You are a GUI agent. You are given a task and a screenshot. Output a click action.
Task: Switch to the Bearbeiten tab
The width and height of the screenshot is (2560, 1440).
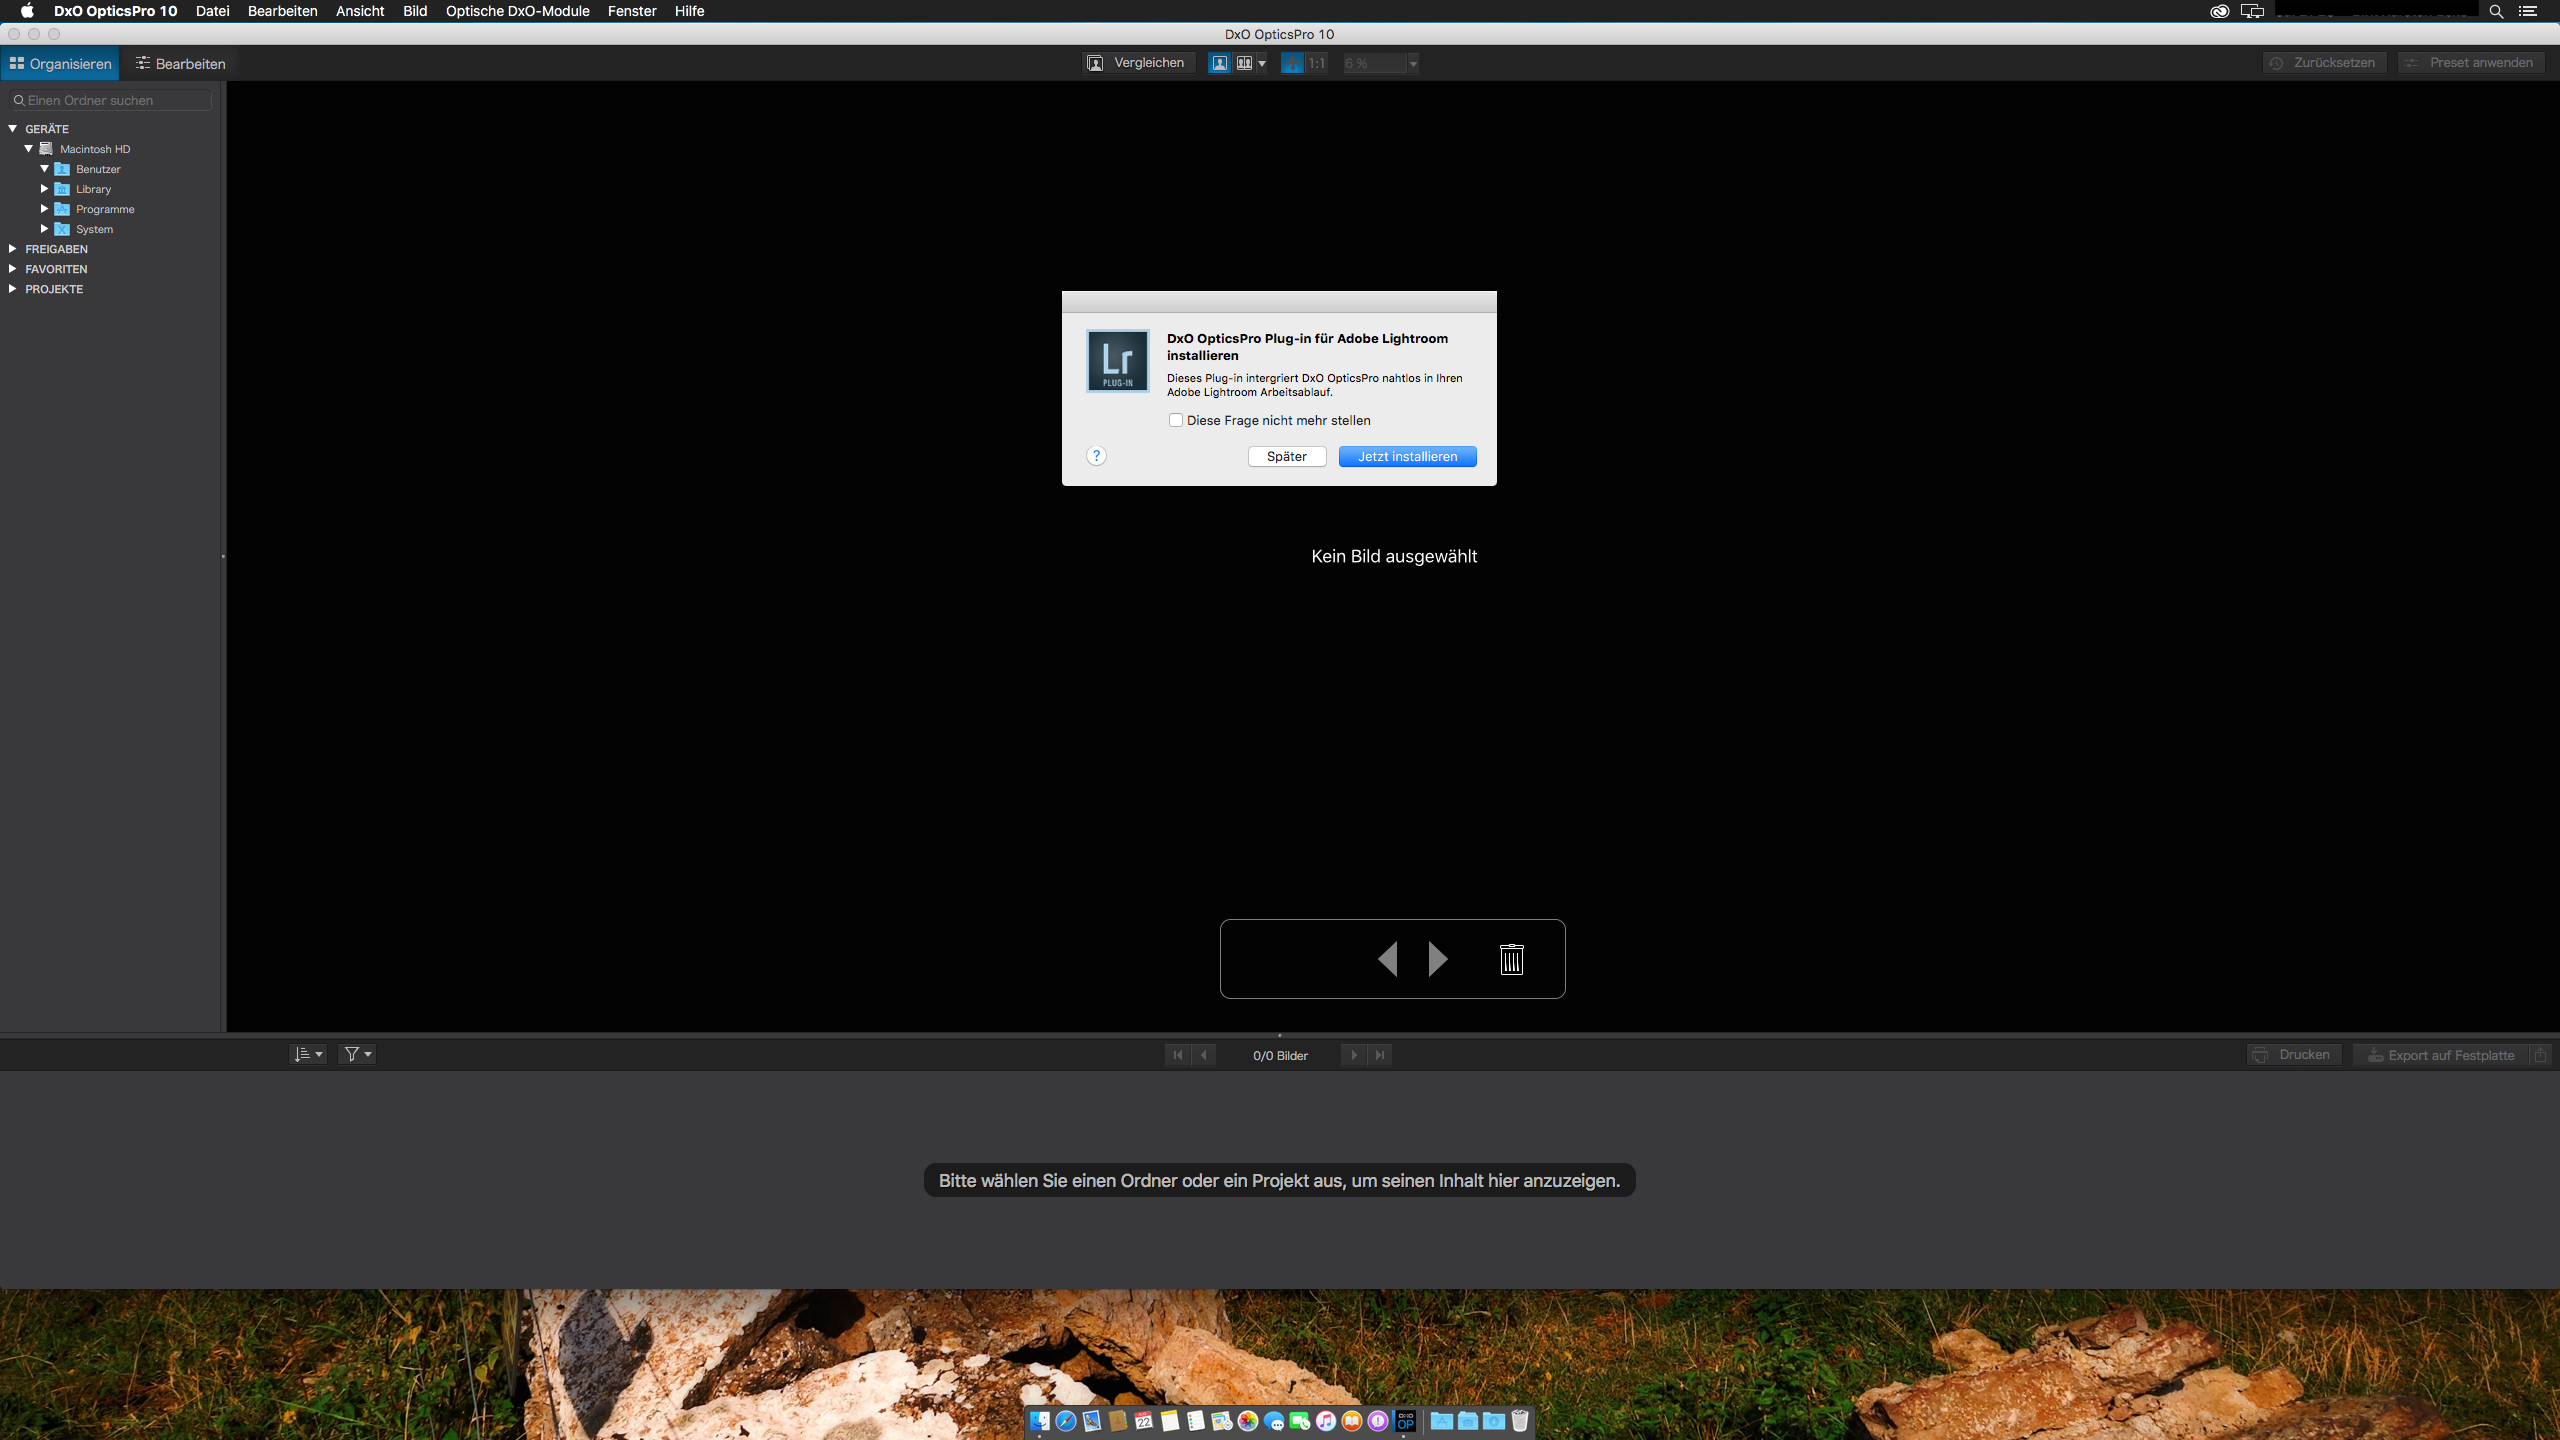(181, 63)
